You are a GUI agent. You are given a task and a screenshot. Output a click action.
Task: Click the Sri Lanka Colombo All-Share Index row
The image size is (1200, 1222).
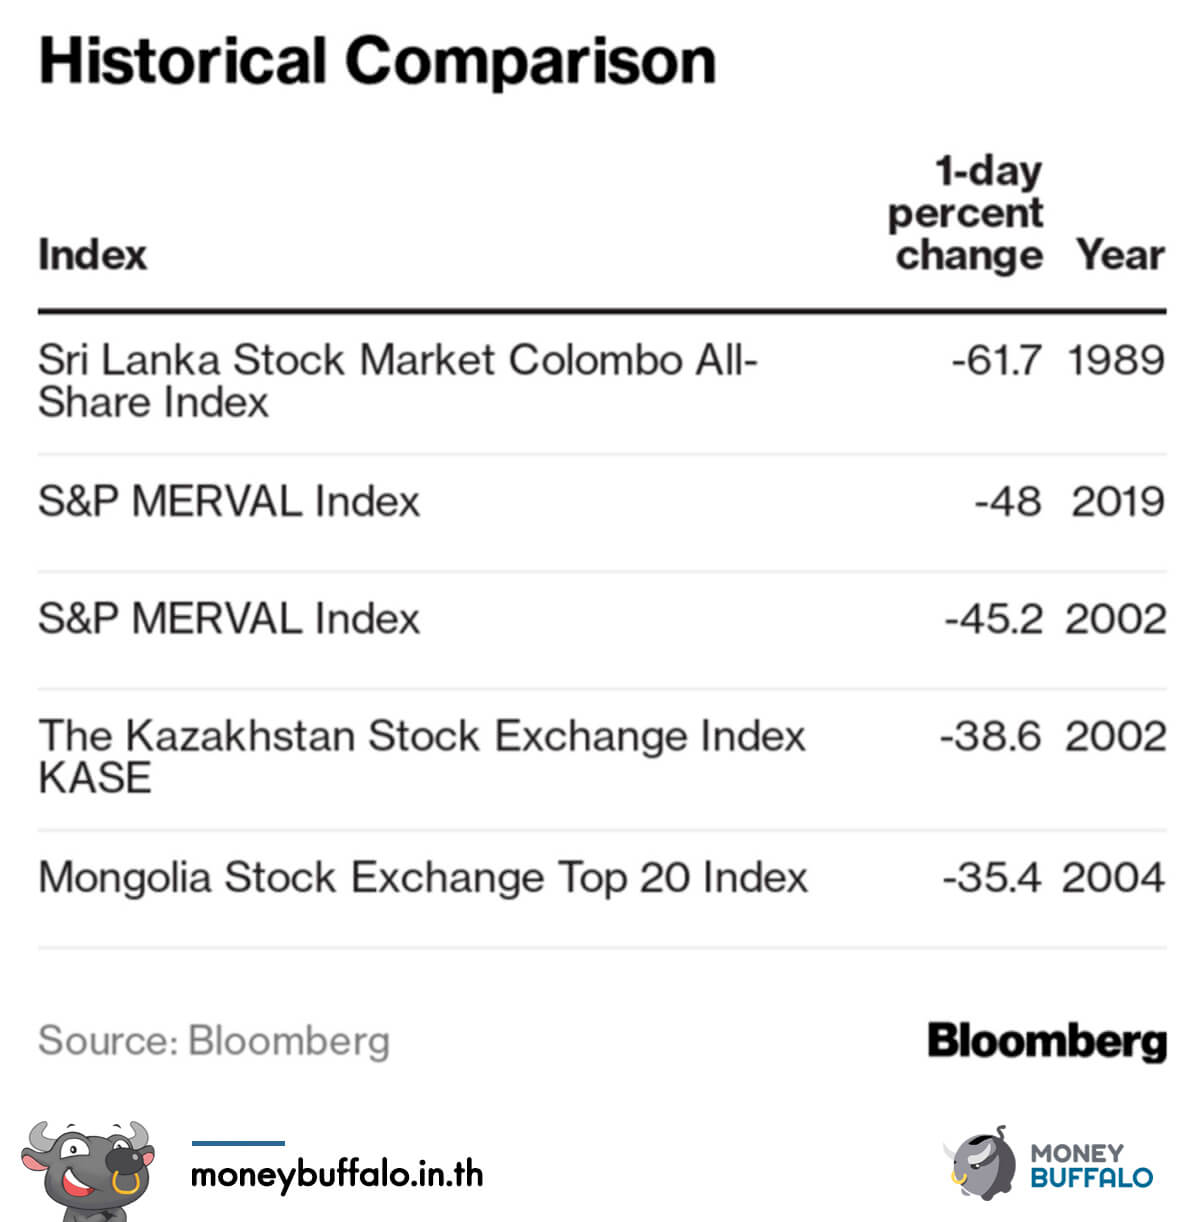coord(397,381)
